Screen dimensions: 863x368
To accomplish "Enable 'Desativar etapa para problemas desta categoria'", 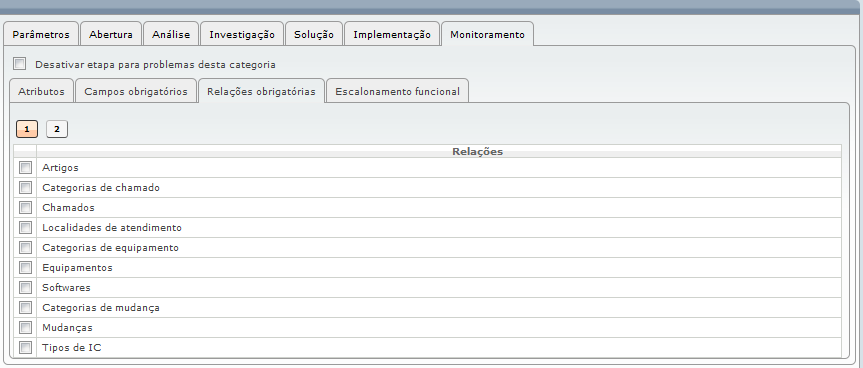I will [x=20, y=64].
